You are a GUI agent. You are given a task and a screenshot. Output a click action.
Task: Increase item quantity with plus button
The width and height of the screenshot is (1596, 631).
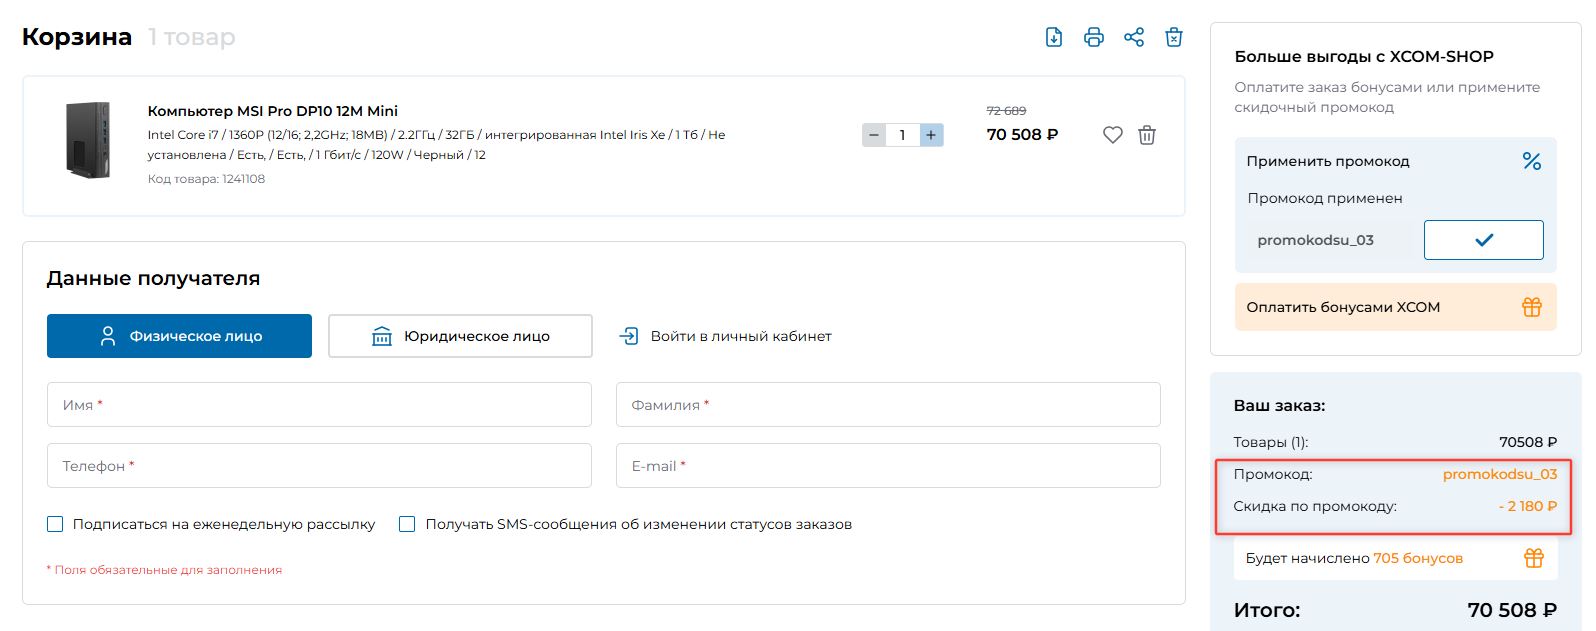[x=931, y=135]
